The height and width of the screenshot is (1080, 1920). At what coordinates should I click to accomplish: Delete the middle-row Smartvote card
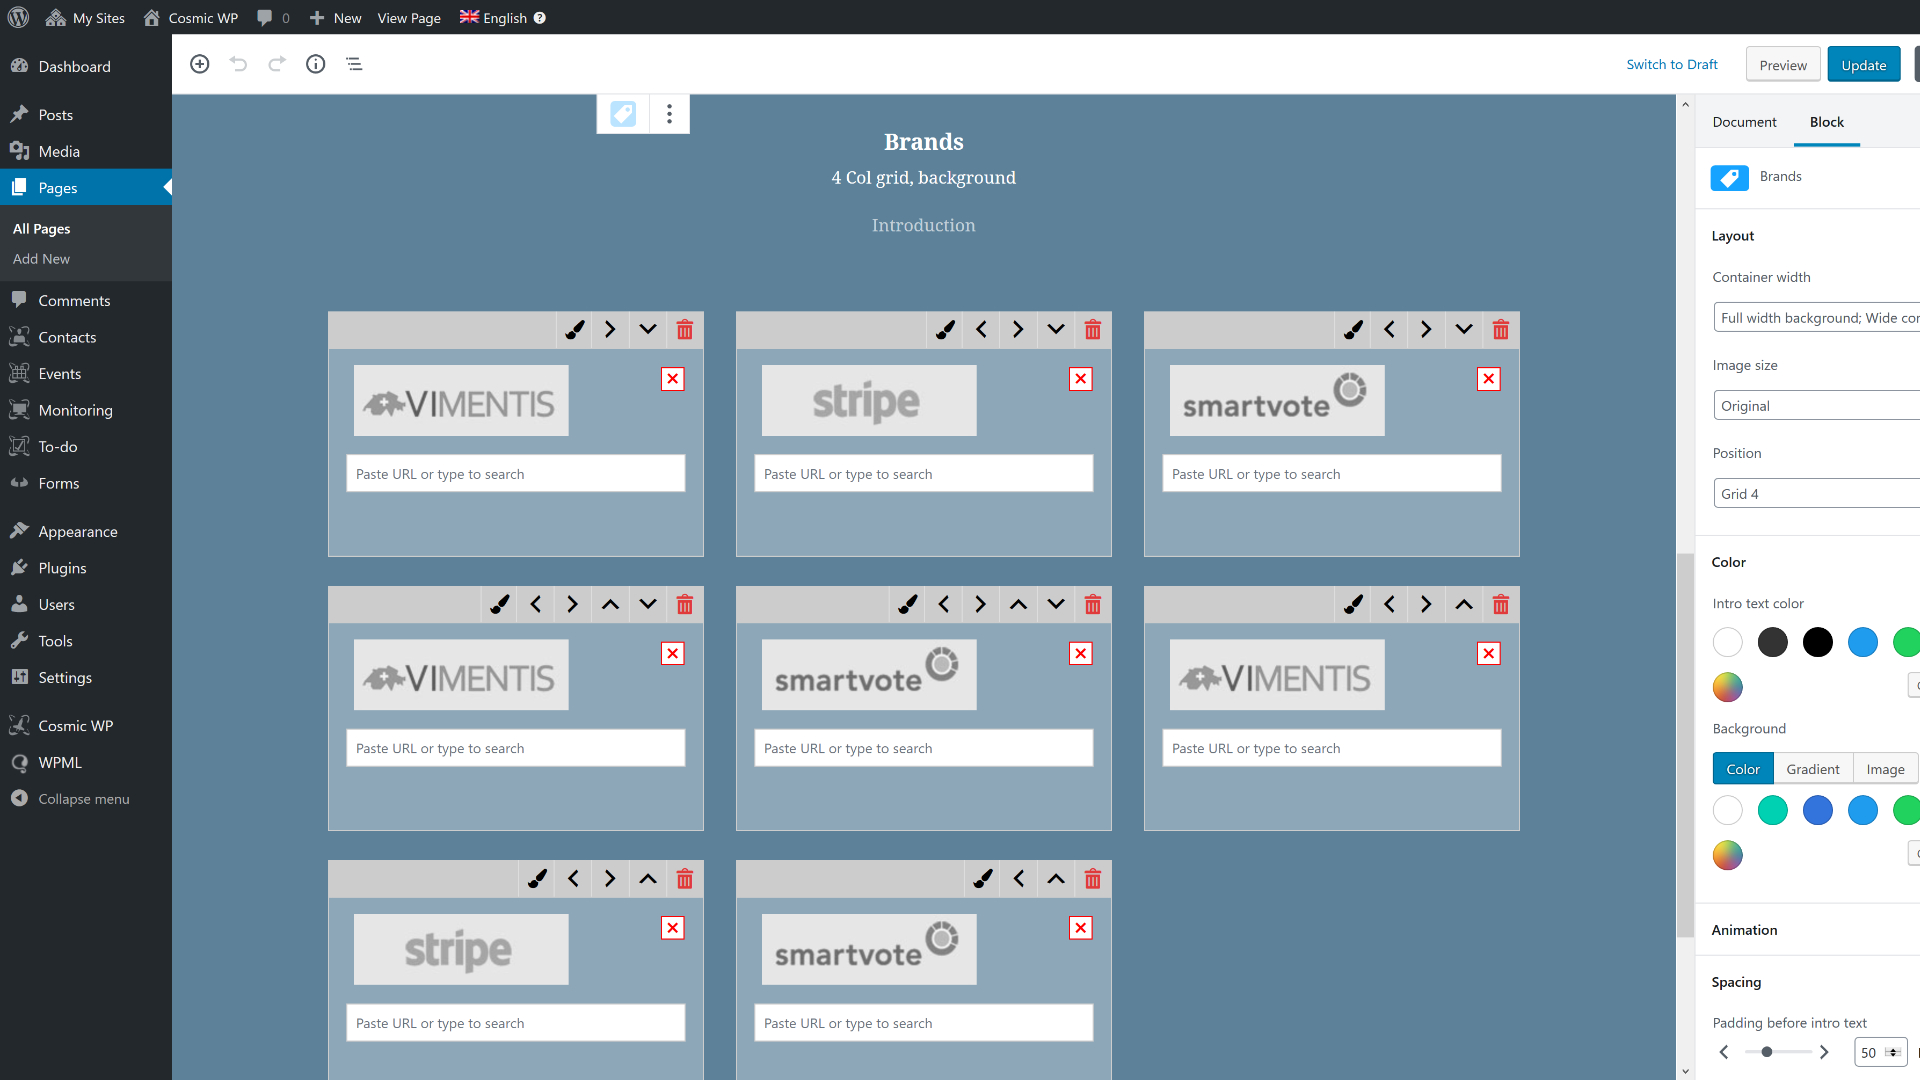coord(1093,604)
